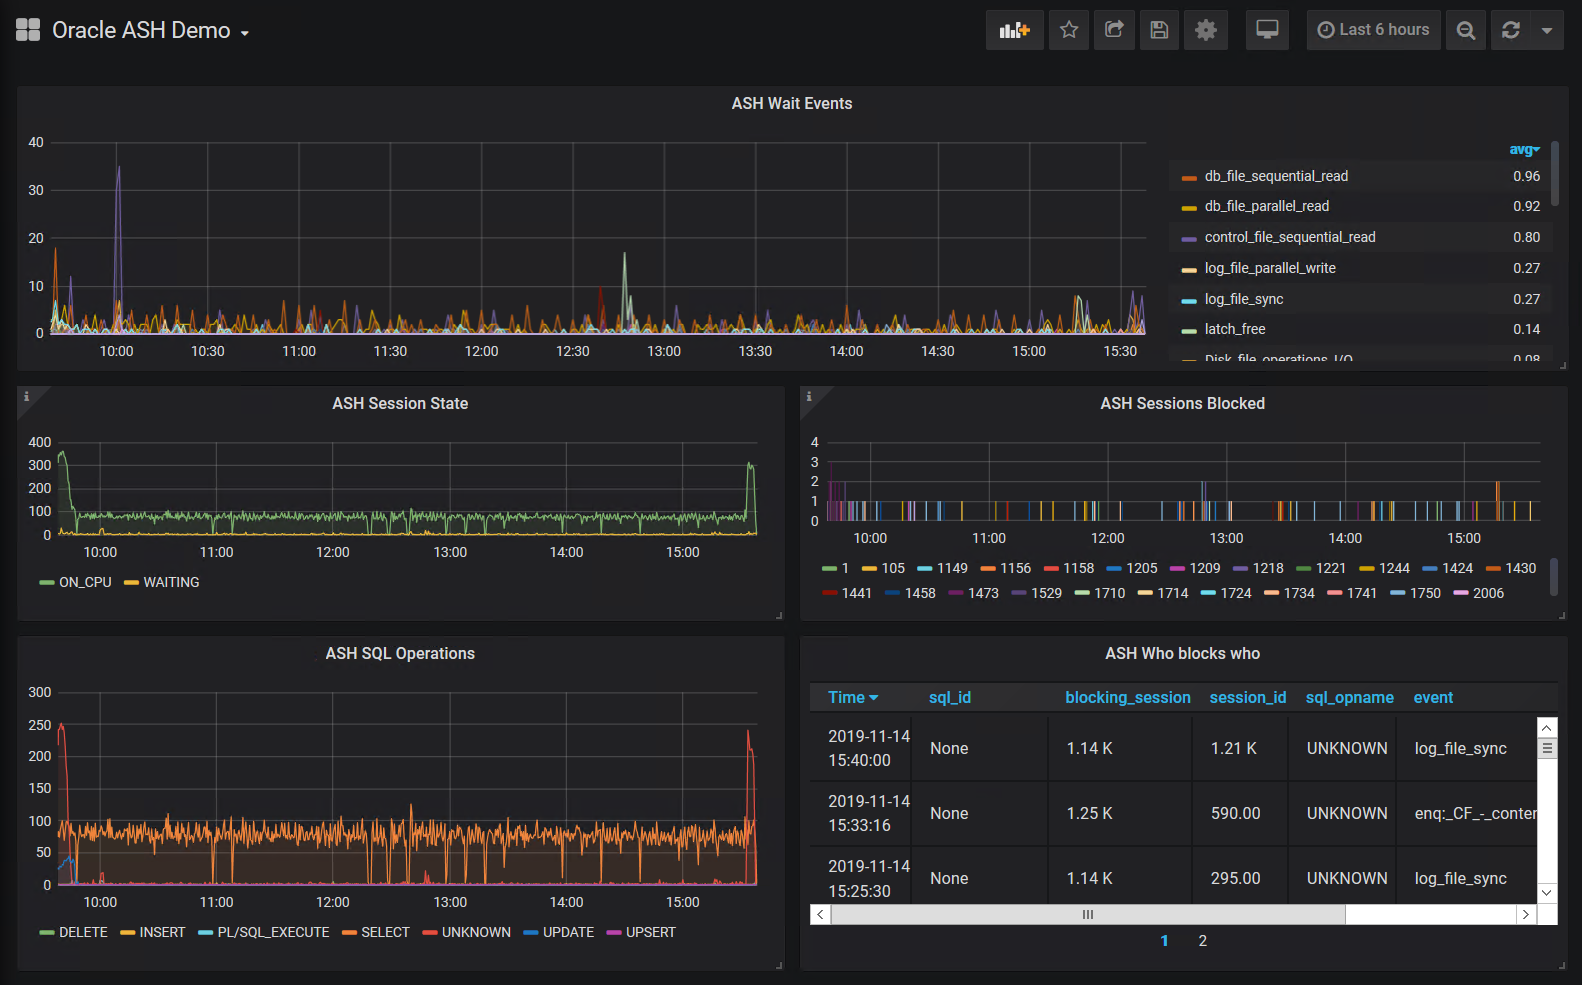Click table horizontal scroll left arrow
The image size is (1582, 985).
(x=820, y=914)
